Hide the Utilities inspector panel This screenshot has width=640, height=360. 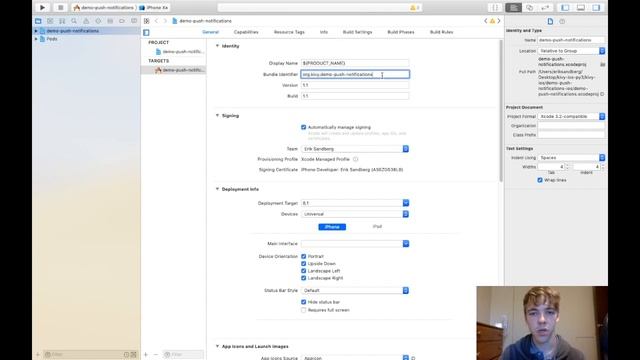click(596, 7)
